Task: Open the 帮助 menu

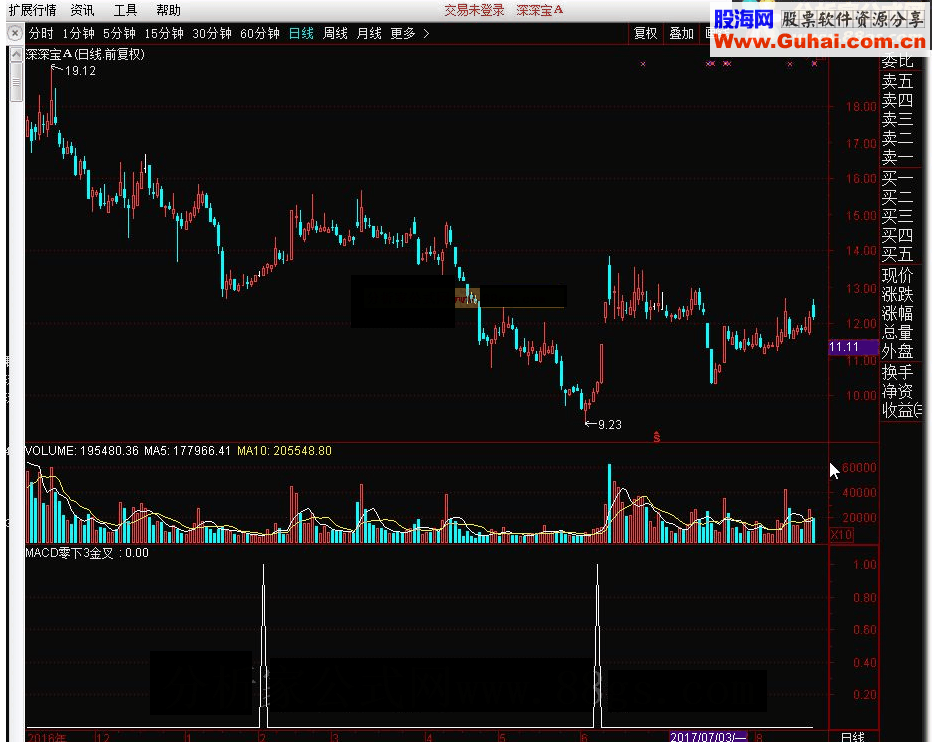Action: click(168, 10)
